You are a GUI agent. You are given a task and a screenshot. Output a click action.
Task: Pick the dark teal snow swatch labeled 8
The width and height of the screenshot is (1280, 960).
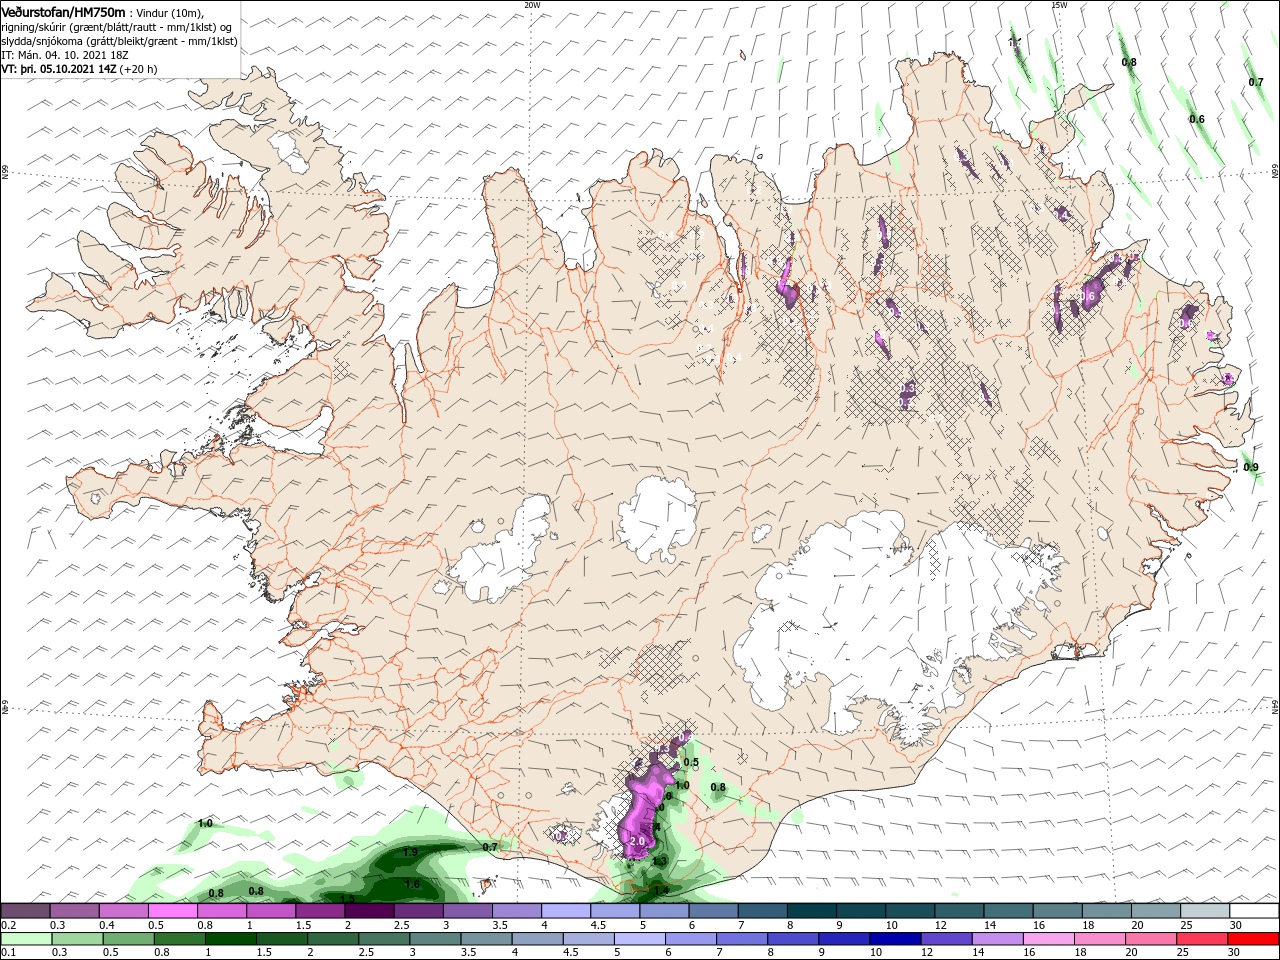coord(813,911)
